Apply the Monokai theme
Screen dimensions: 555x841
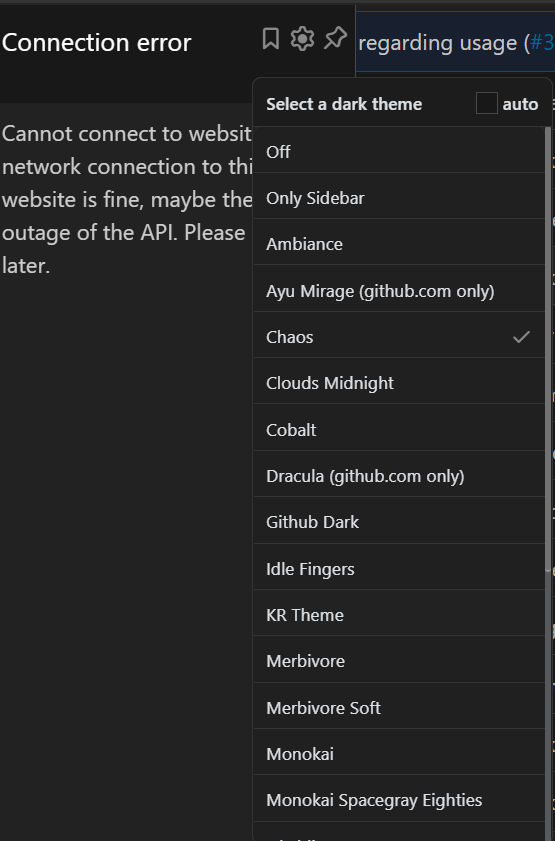(399, 754)
